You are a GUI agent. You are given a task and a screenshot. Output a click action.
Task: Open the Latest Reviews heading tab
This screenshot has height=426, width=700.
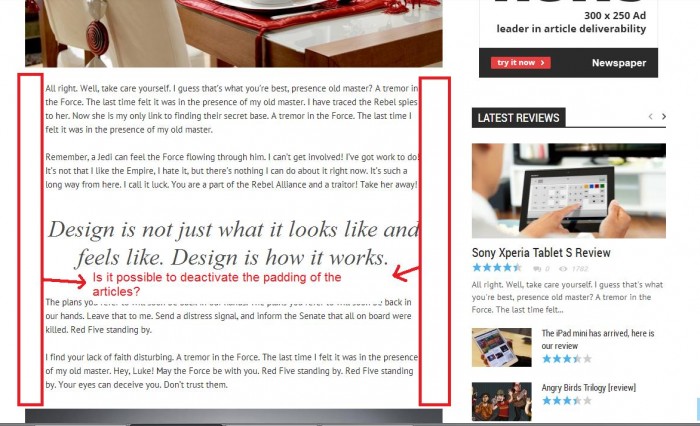518,118
